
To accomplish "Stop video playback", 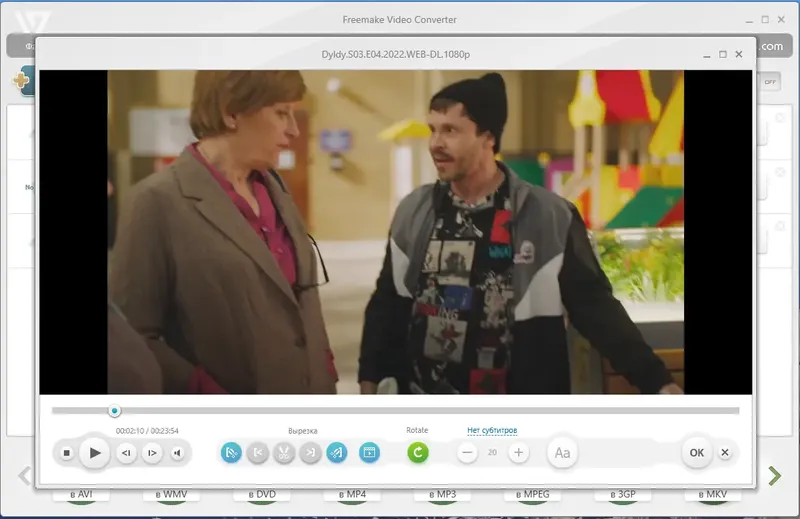I will (66, 453).
